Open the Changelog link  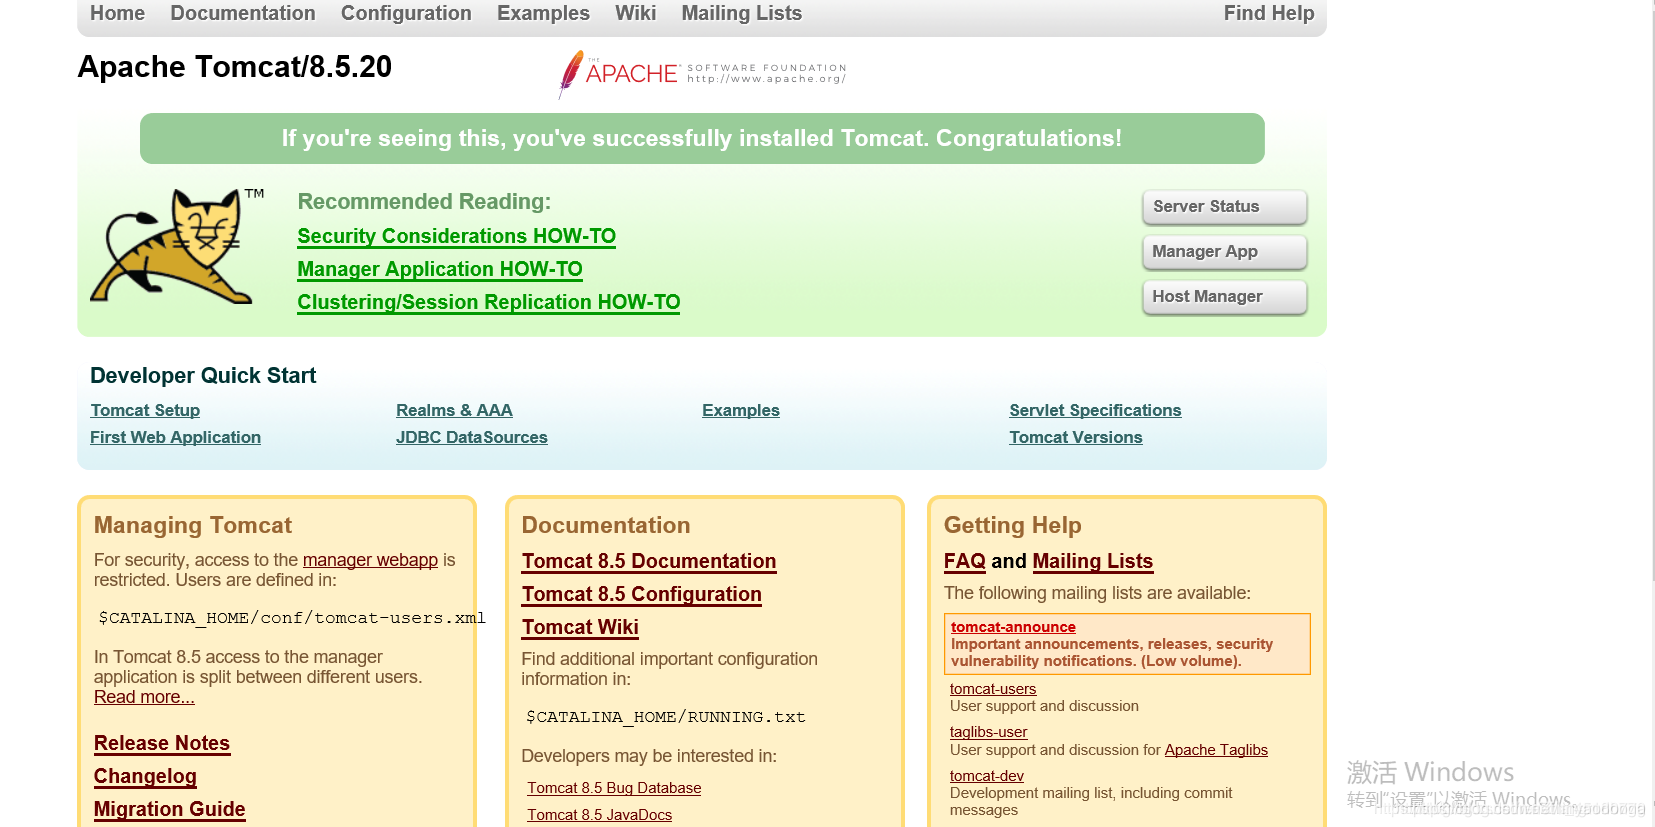[145, 776]
